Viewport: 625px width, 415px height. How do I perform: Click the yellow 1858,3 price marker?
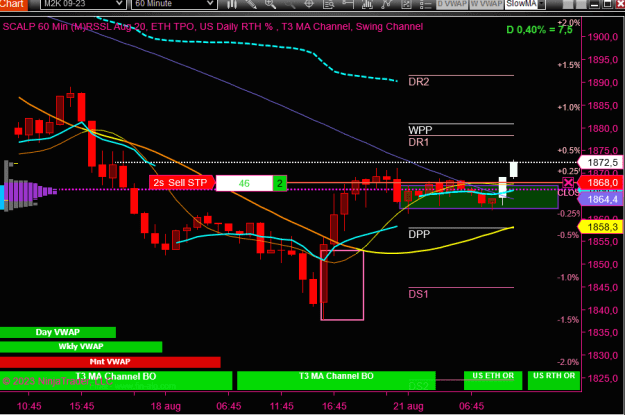pos(600,227)
